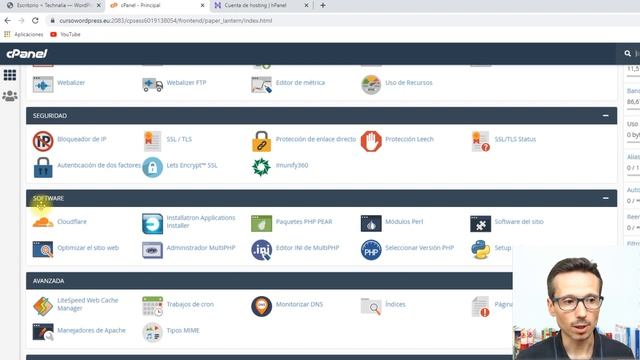The height and width of the screenshot is (360, 640).
Task: Open the Trabajos de cron calendar icon
Action: [x=152, y=306]
